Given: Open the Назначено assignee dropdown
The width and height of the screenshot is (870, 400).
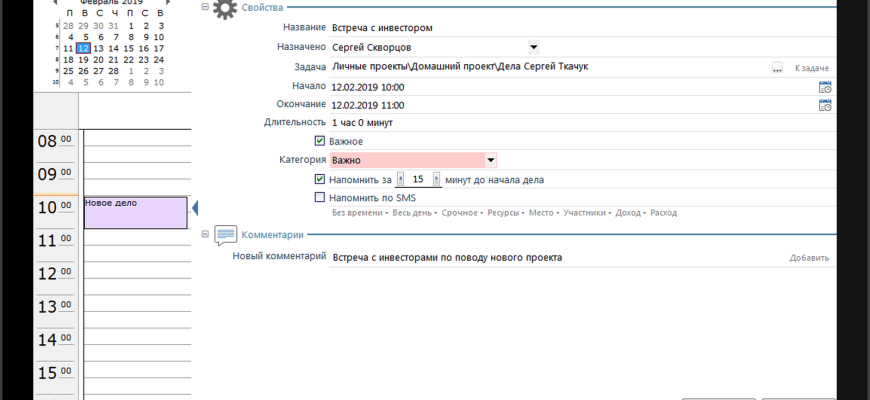Looking at the screenshot, I should pyautogui.click(x=533, y=46).
